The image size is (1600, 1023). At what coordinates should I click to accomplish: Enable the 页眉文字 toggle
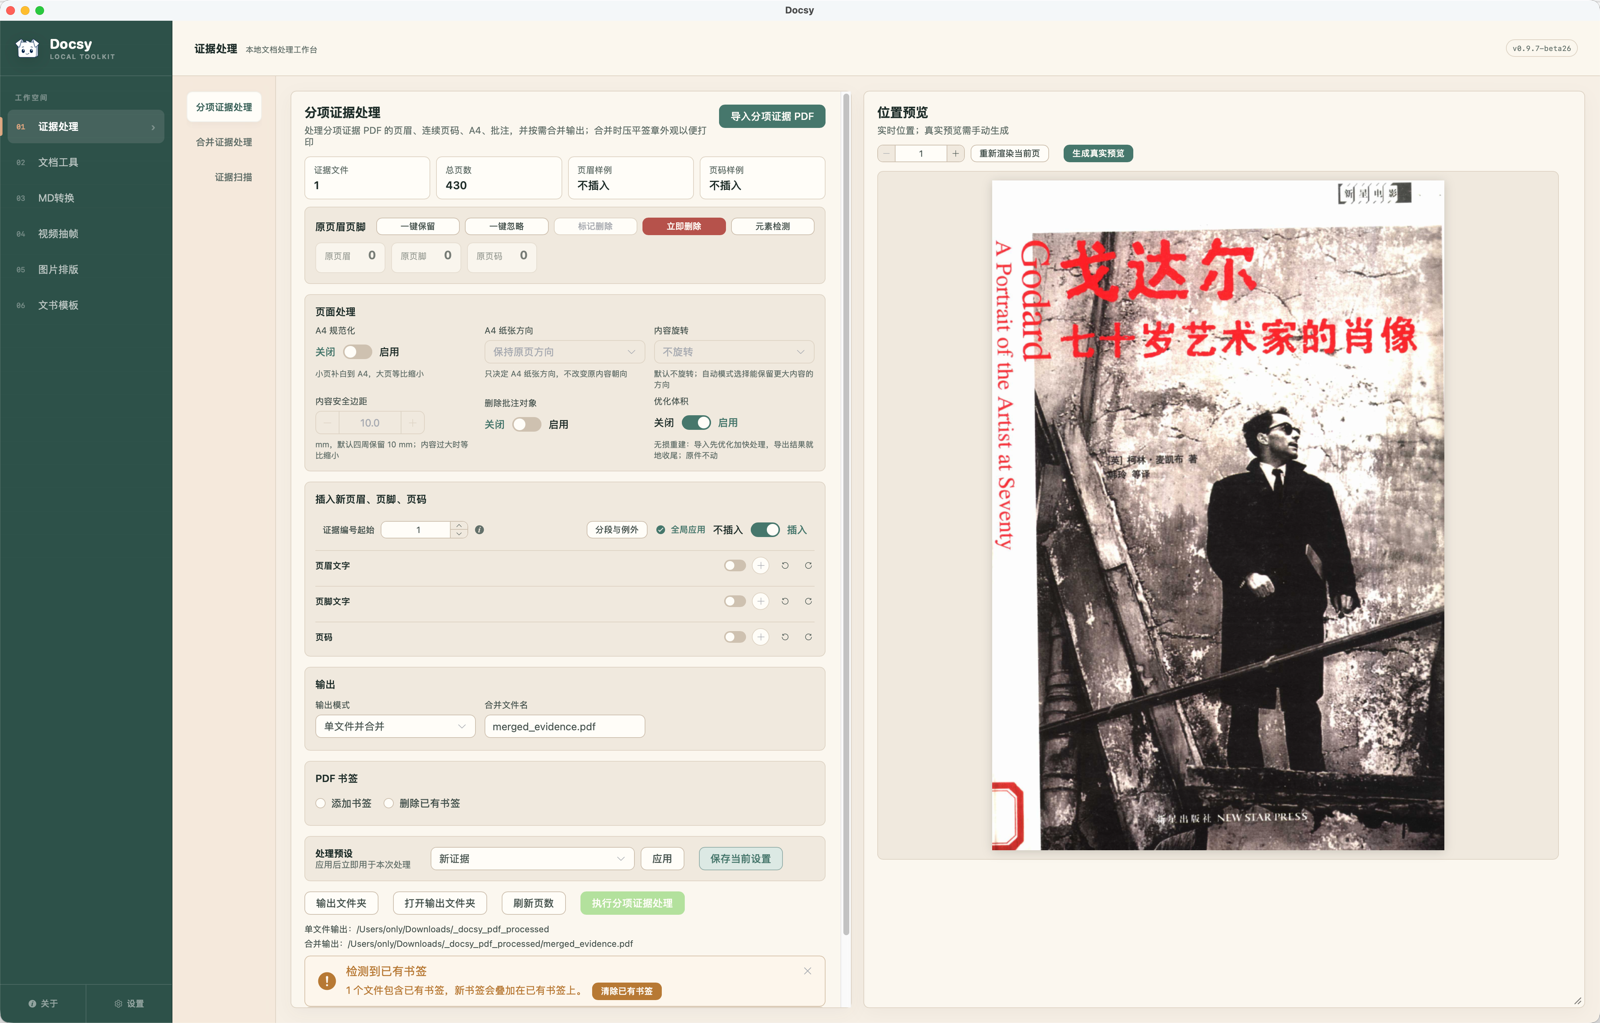pyautogui.click(x=735, y=566)
